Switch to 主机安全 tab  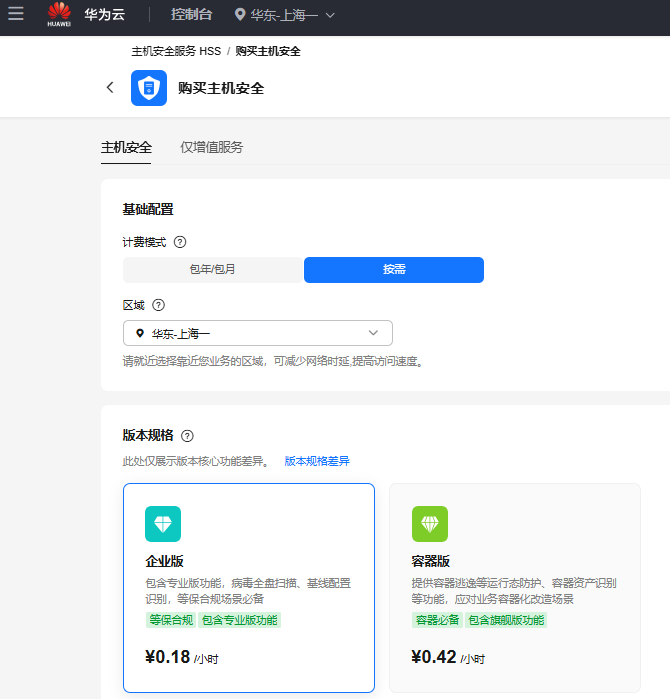click(126, 148)
